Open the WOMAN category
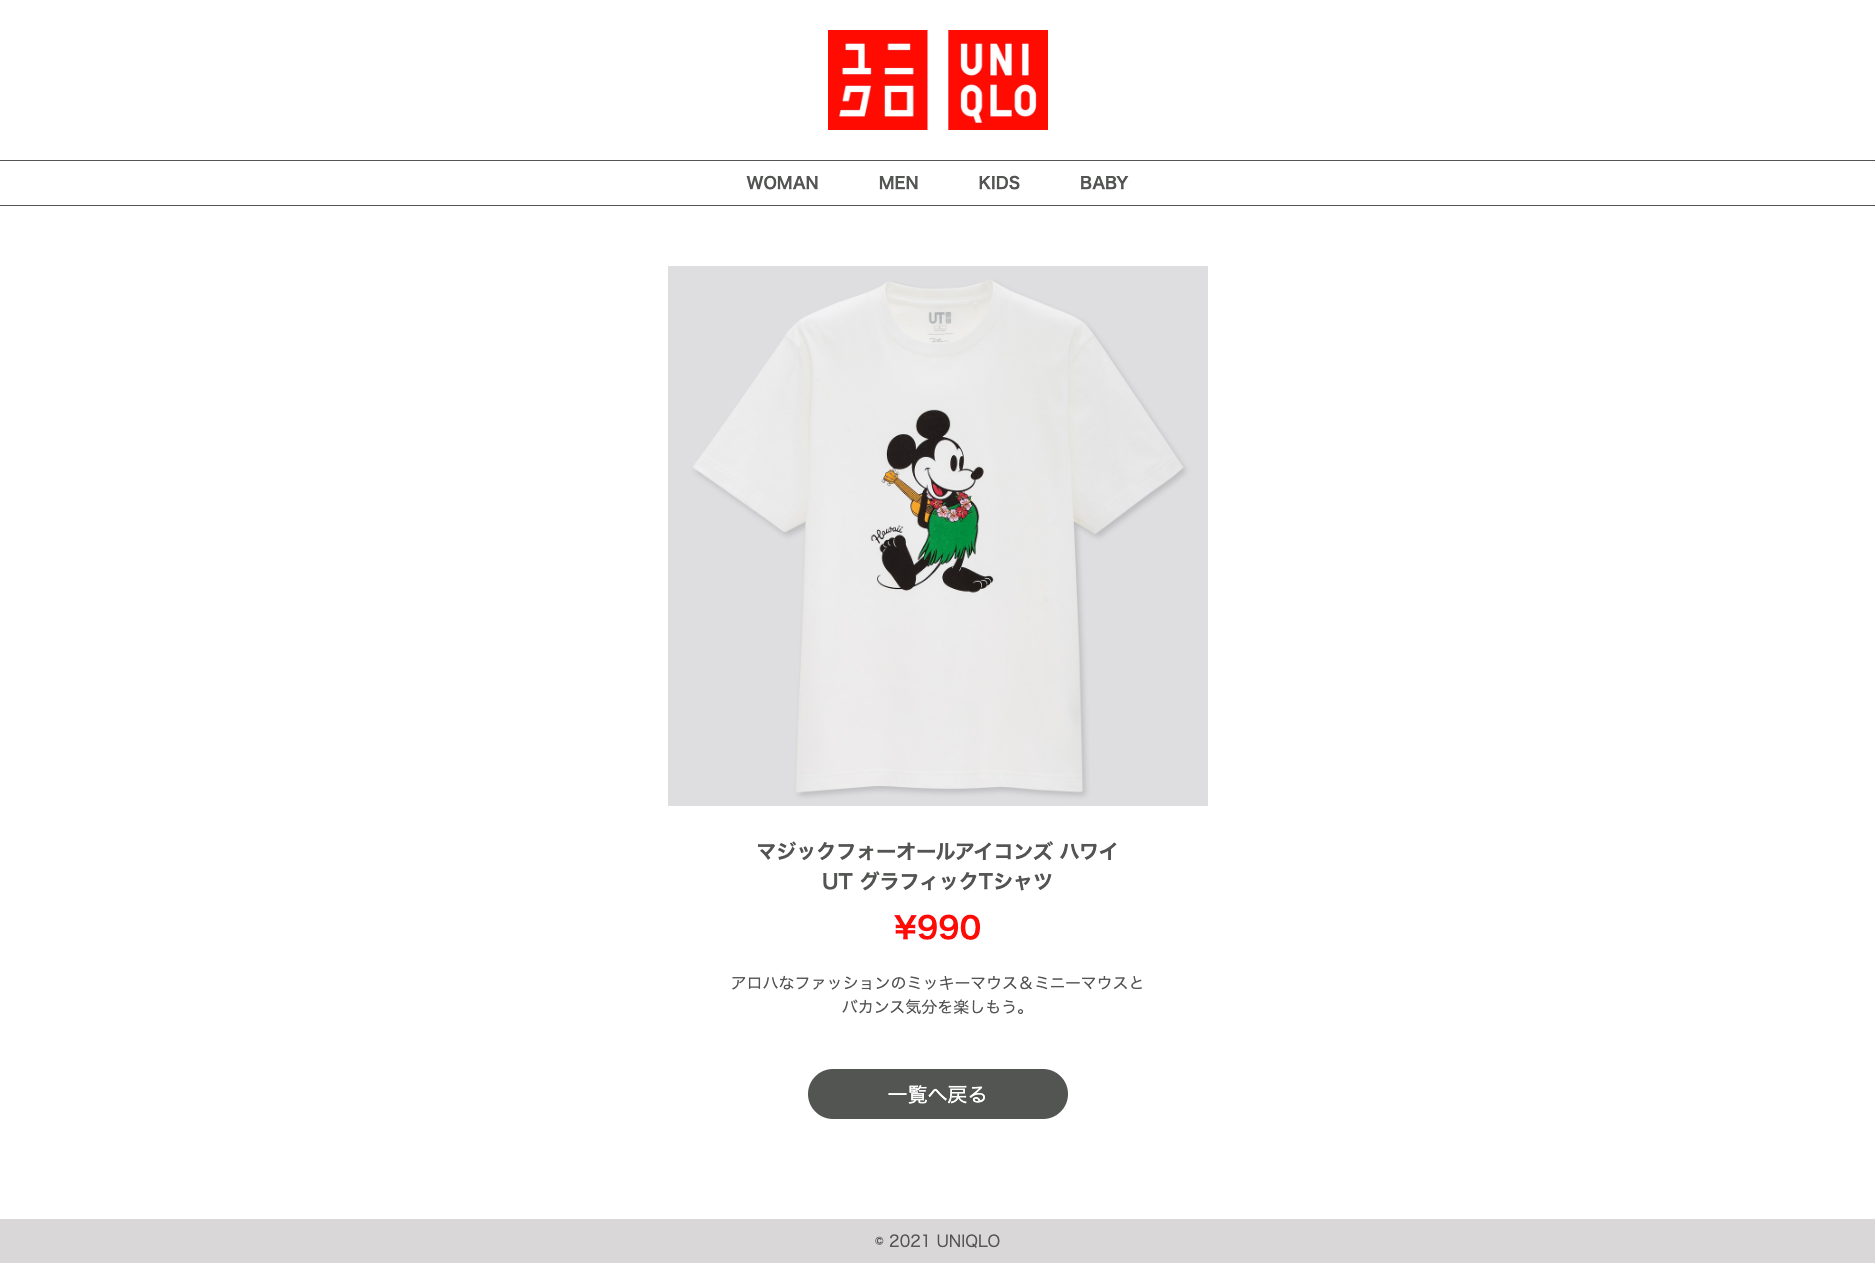This screenshot has width=1875, height=1263. (782, 183)
